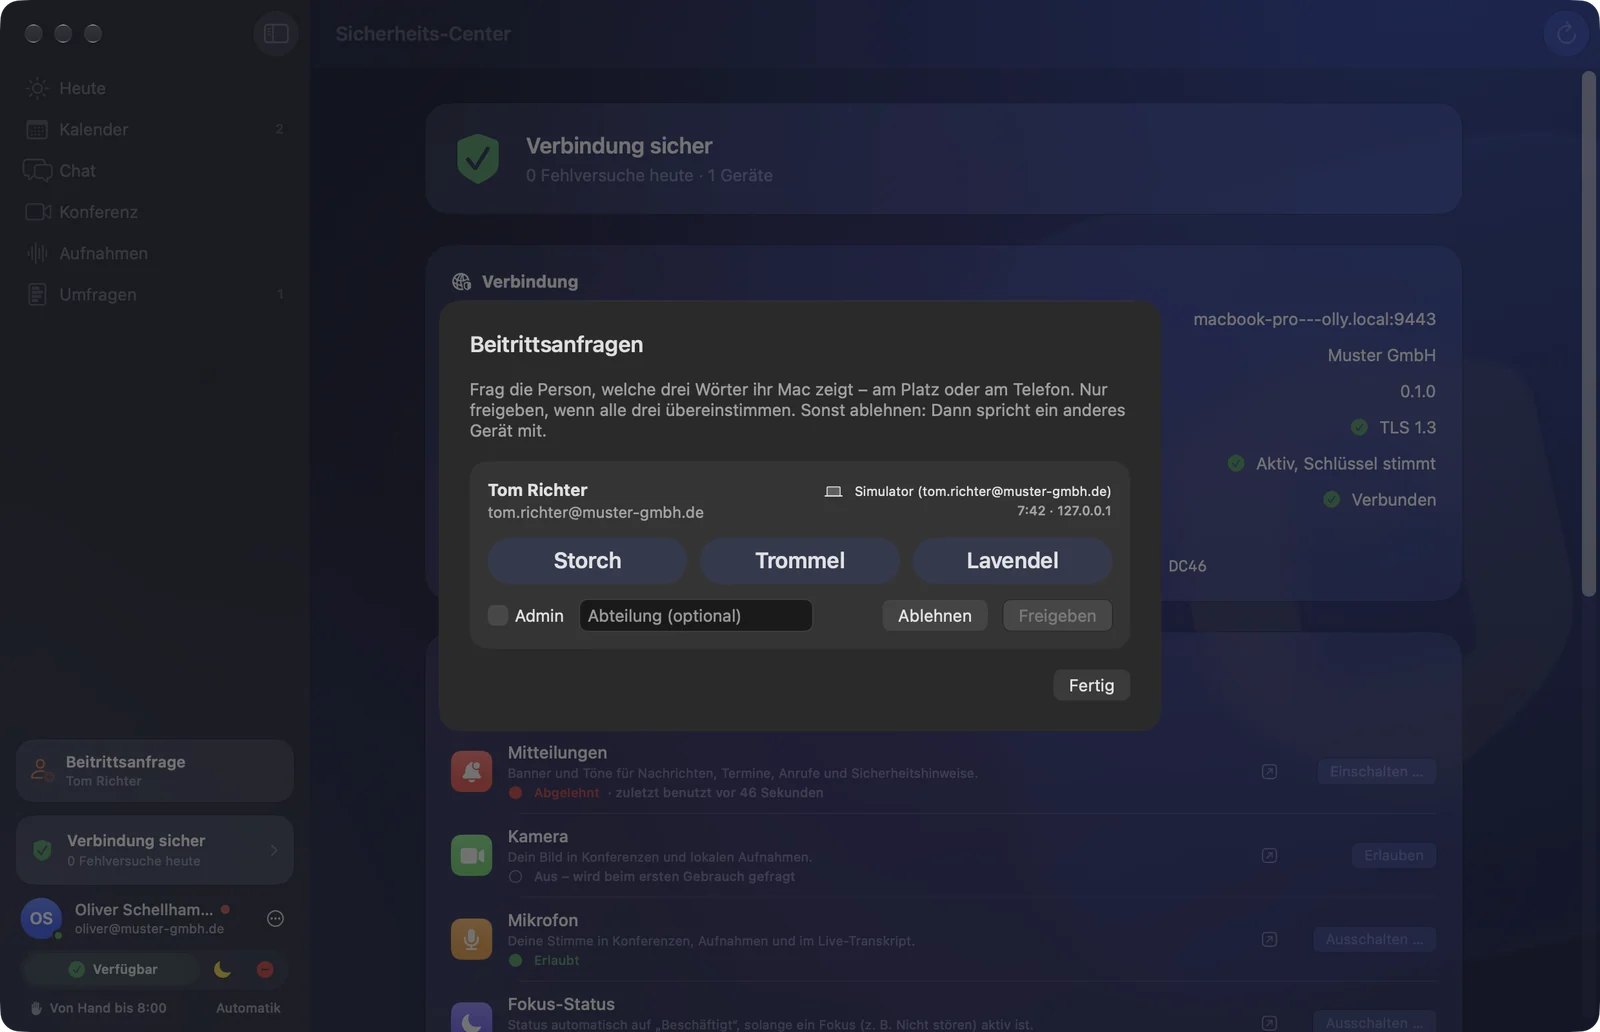
Task: Click the Muster GmbH value
Action: tap(1381, 356)
